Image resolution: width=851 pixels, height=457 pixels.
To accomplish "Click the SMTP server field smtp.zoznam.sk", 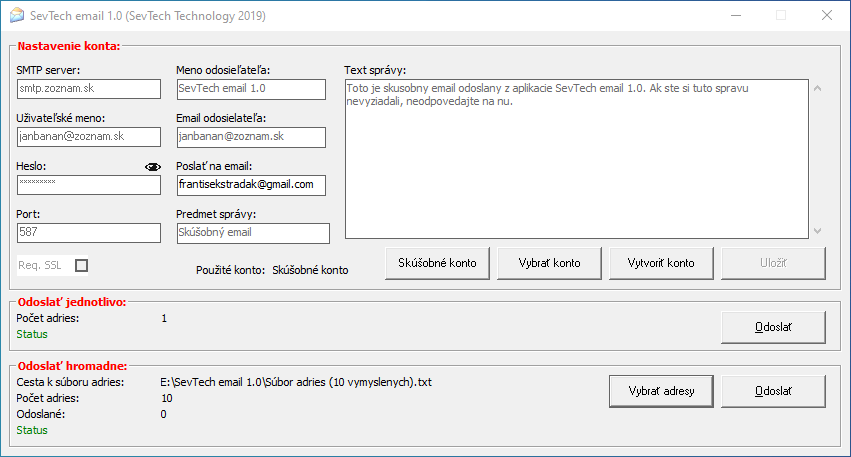I will pyautogui.click(x=89, y=89).
